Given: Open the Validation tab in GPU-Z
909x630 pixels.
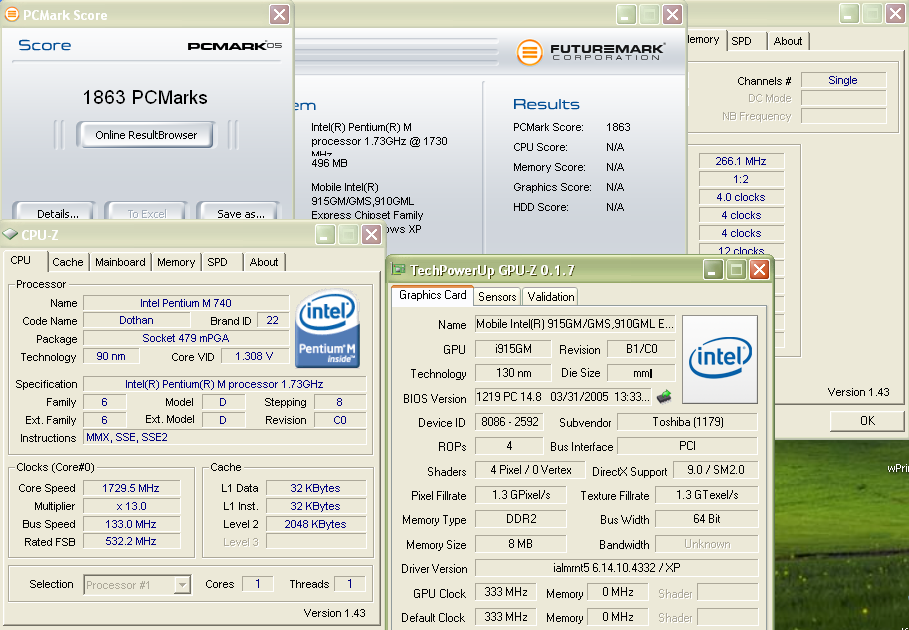Looking at the screenshot, I should point(551,297).
